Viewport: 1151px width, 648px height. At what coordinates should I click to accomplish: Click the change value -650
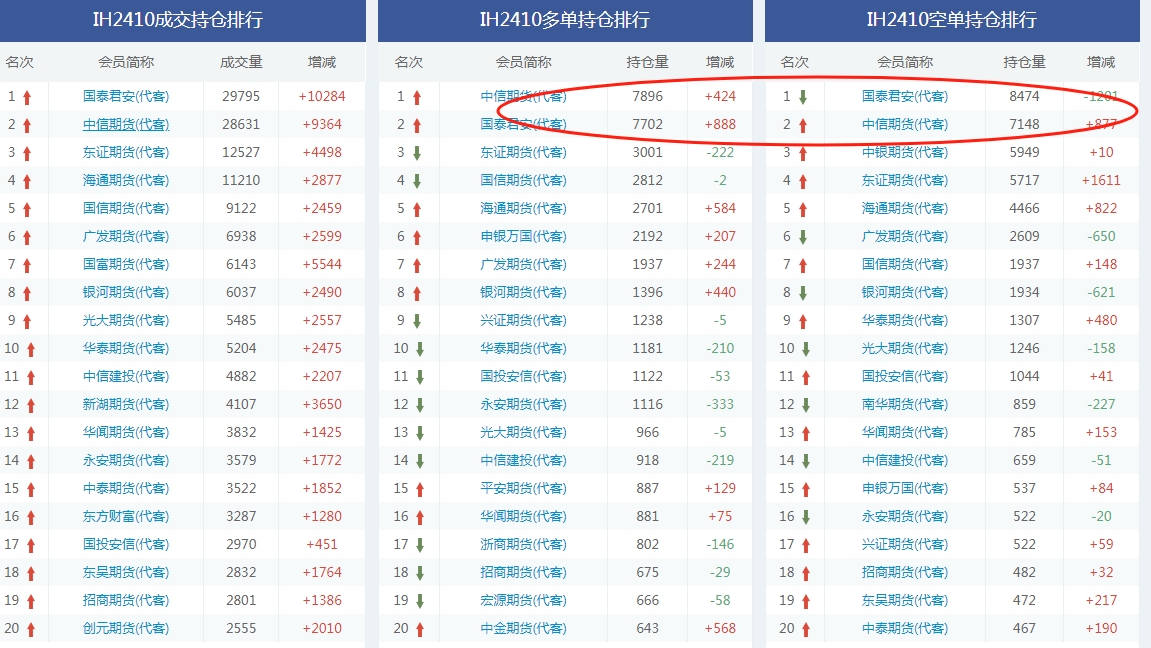[x=1100, y=236]
